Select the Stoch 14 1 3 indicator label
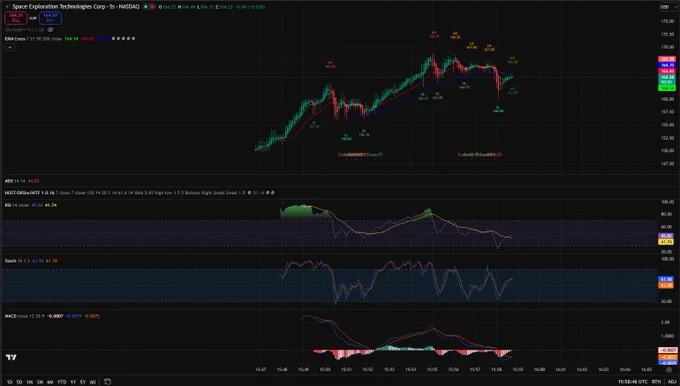Screen dimensions: 680x386 click(x=17, y=261)
